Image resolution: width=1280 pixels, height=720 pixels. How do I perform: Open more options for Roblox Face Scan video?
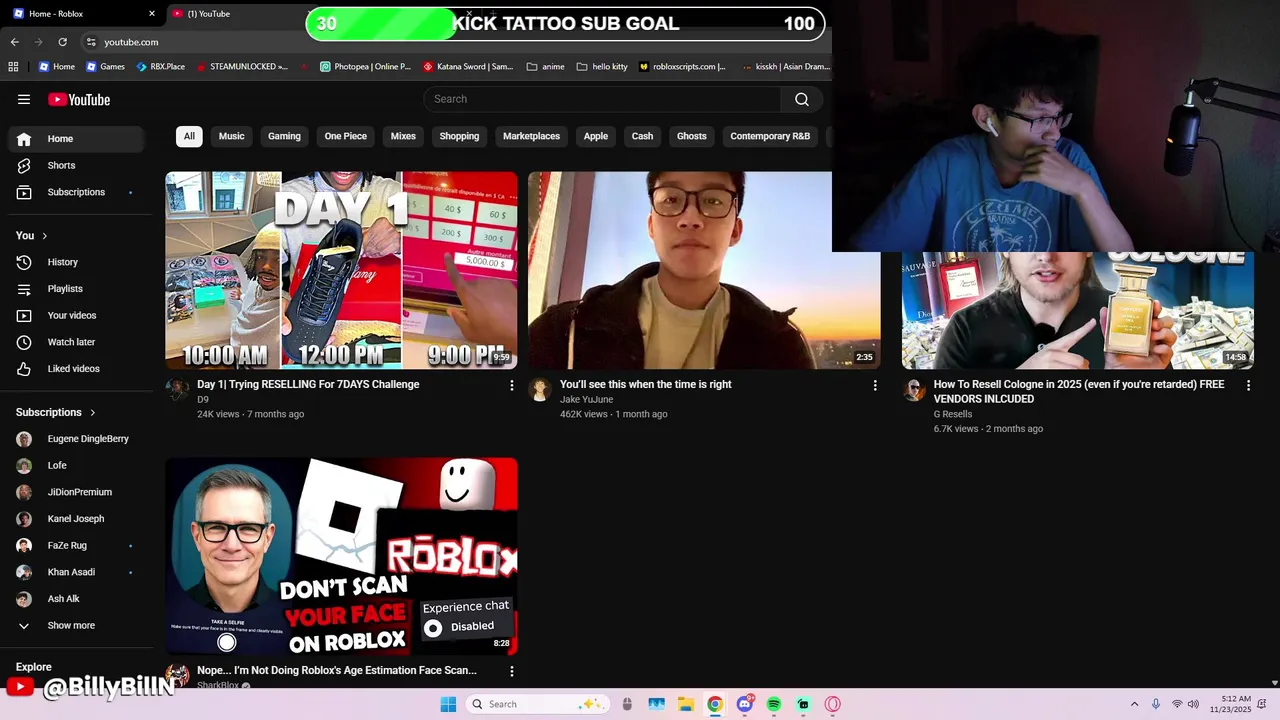pos(512,671)
